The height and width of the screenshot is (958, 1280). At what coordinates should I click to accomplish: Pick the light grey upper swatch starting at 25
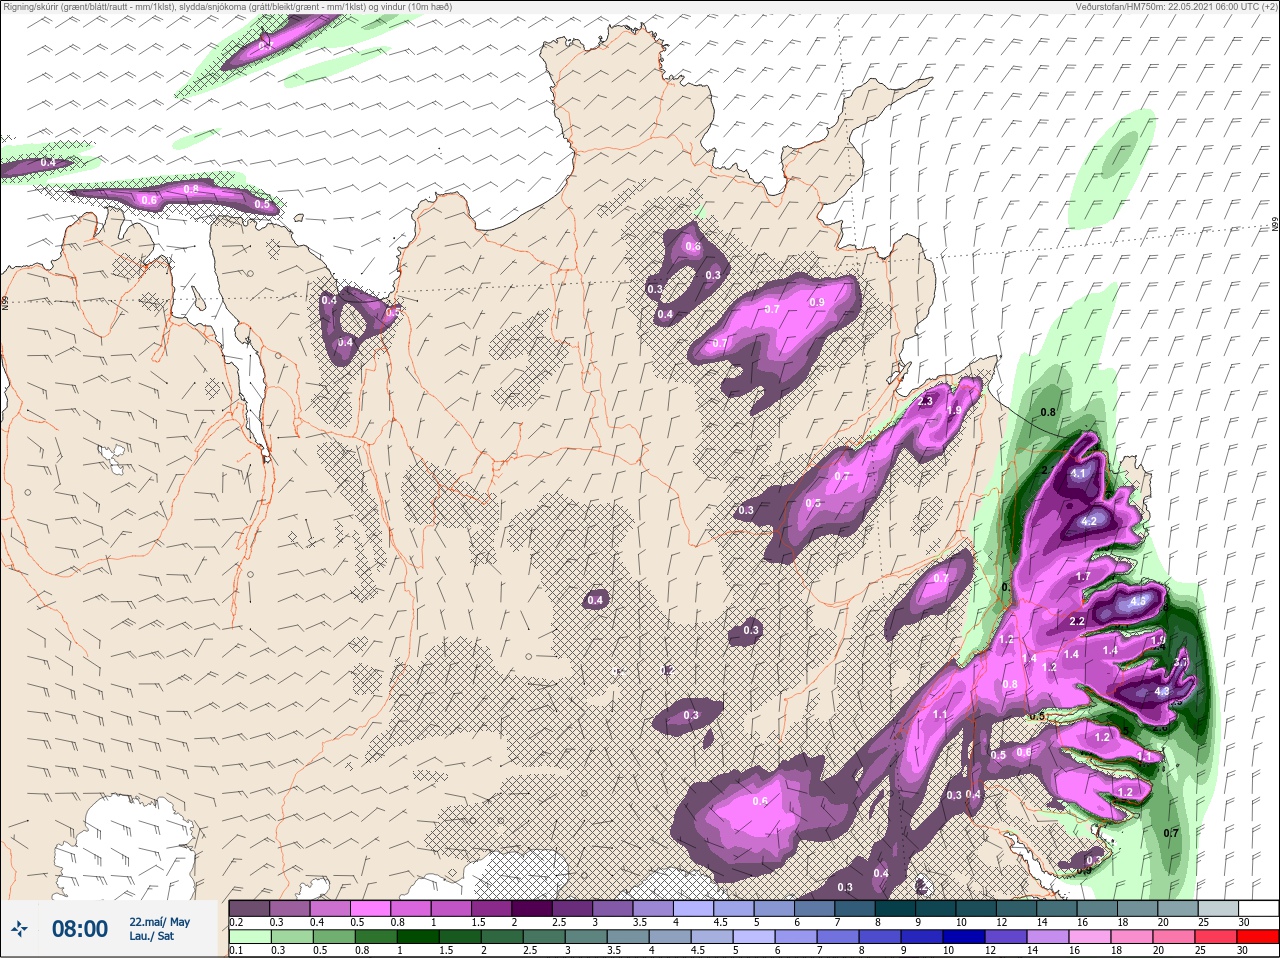coord(1217,908)
